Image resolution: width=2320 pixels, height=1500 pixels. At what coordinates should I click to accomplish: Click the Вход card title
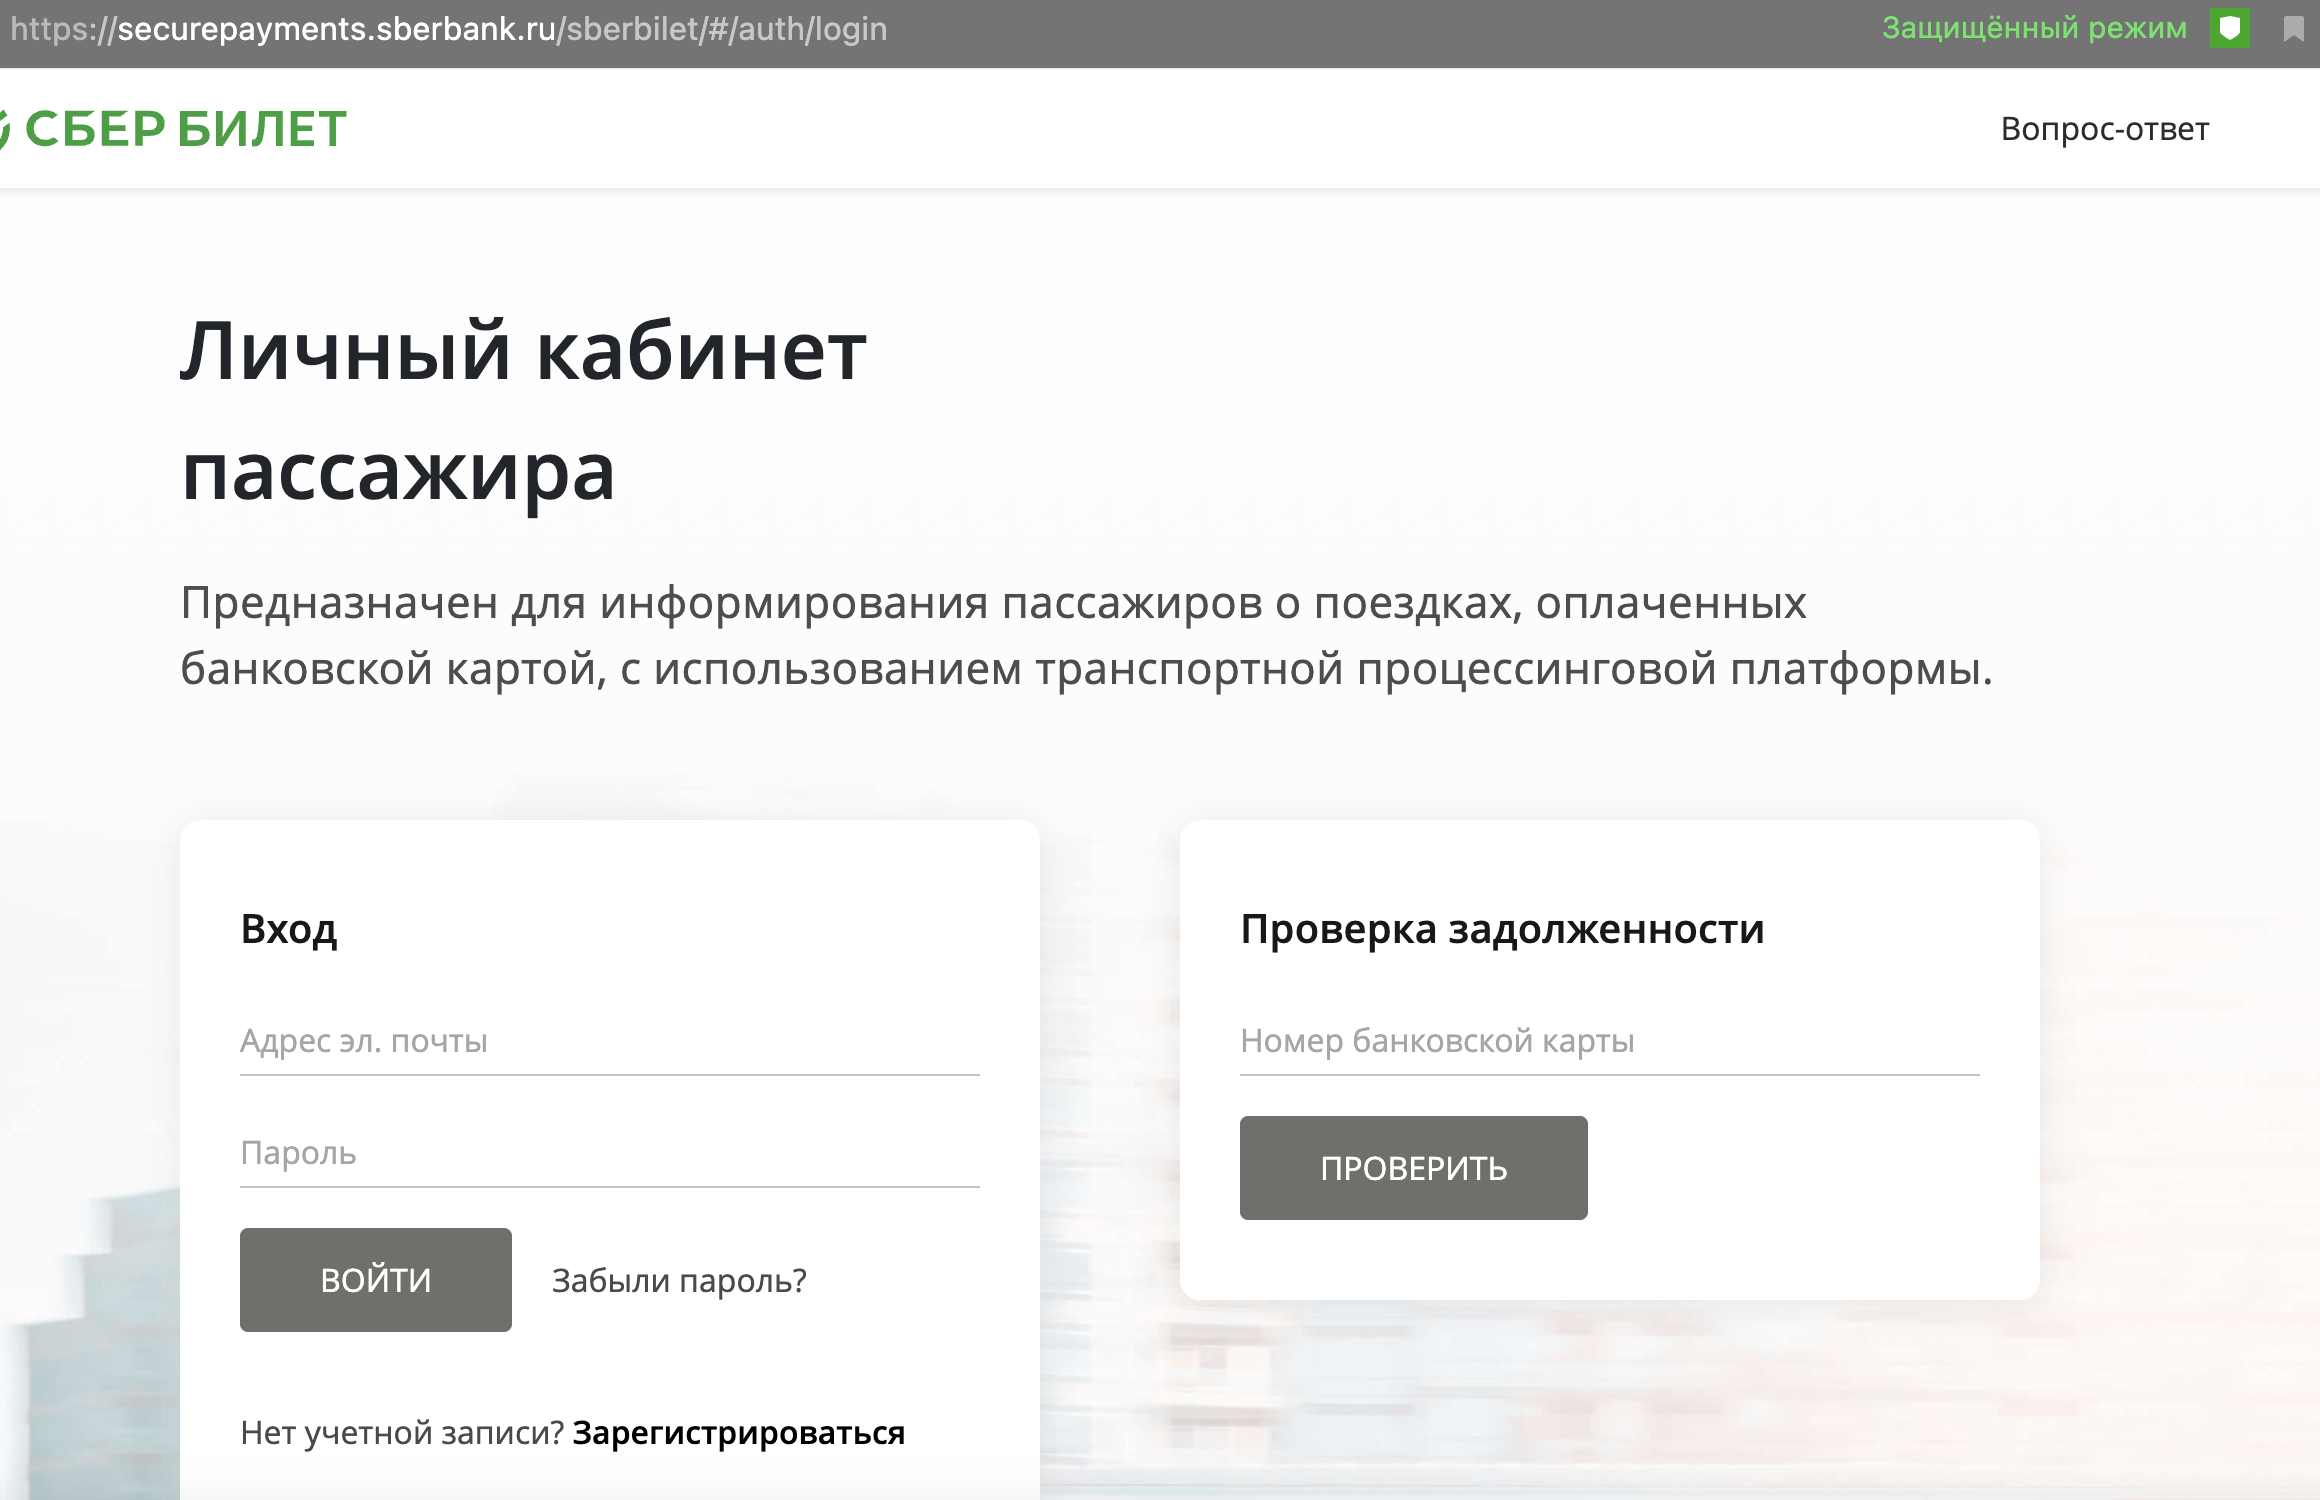click(289, 929)
